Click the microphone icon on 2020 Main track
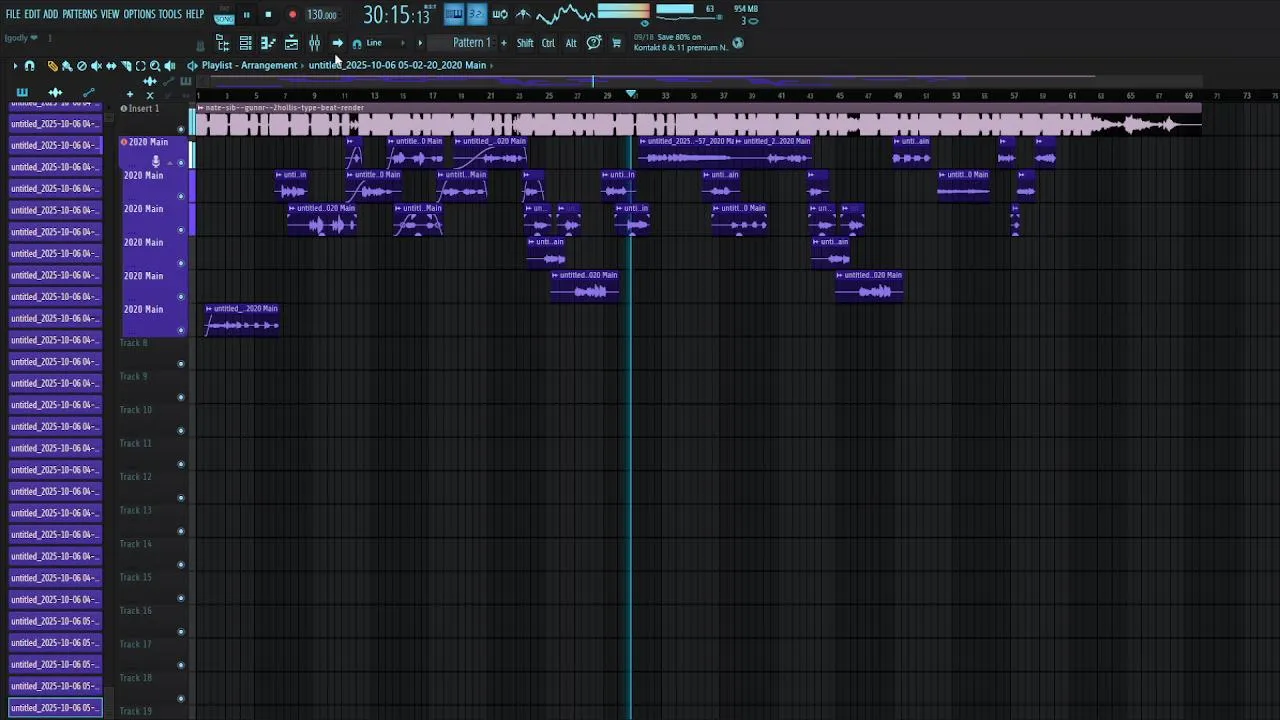Image resolution: width=1280 pixels, height=720 pixels. (155, 161)
